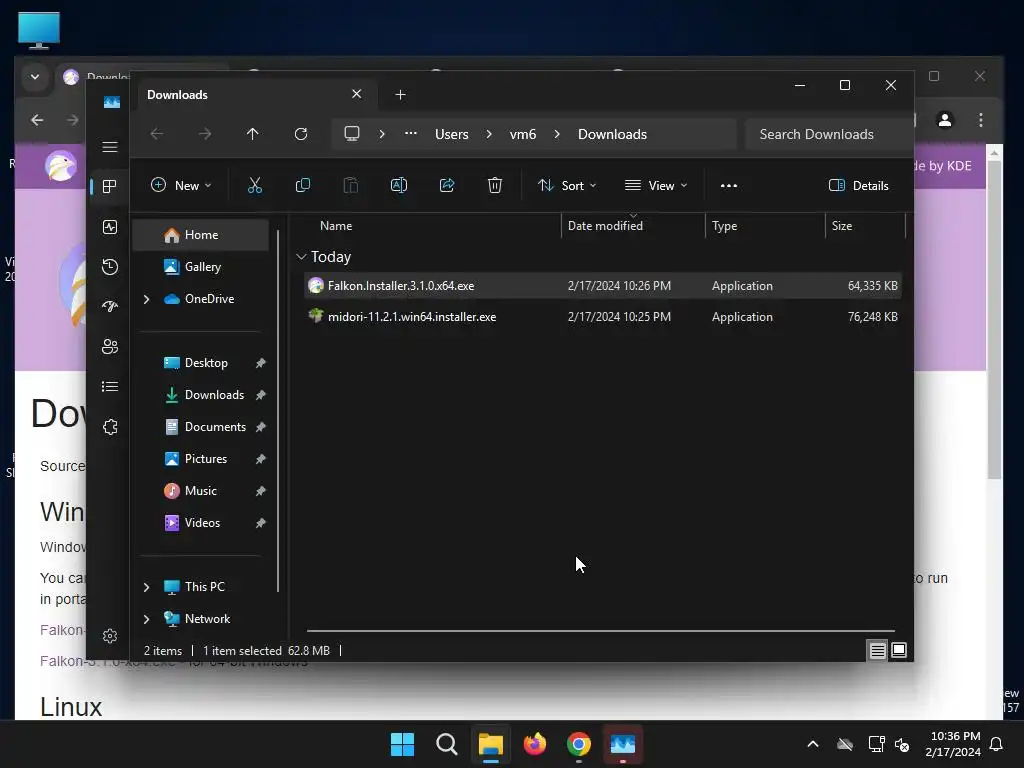Image resolution: width=1024 pixels, height=768 pixels.
Task: Toggle the Details pane
Action: pos(858,185)
